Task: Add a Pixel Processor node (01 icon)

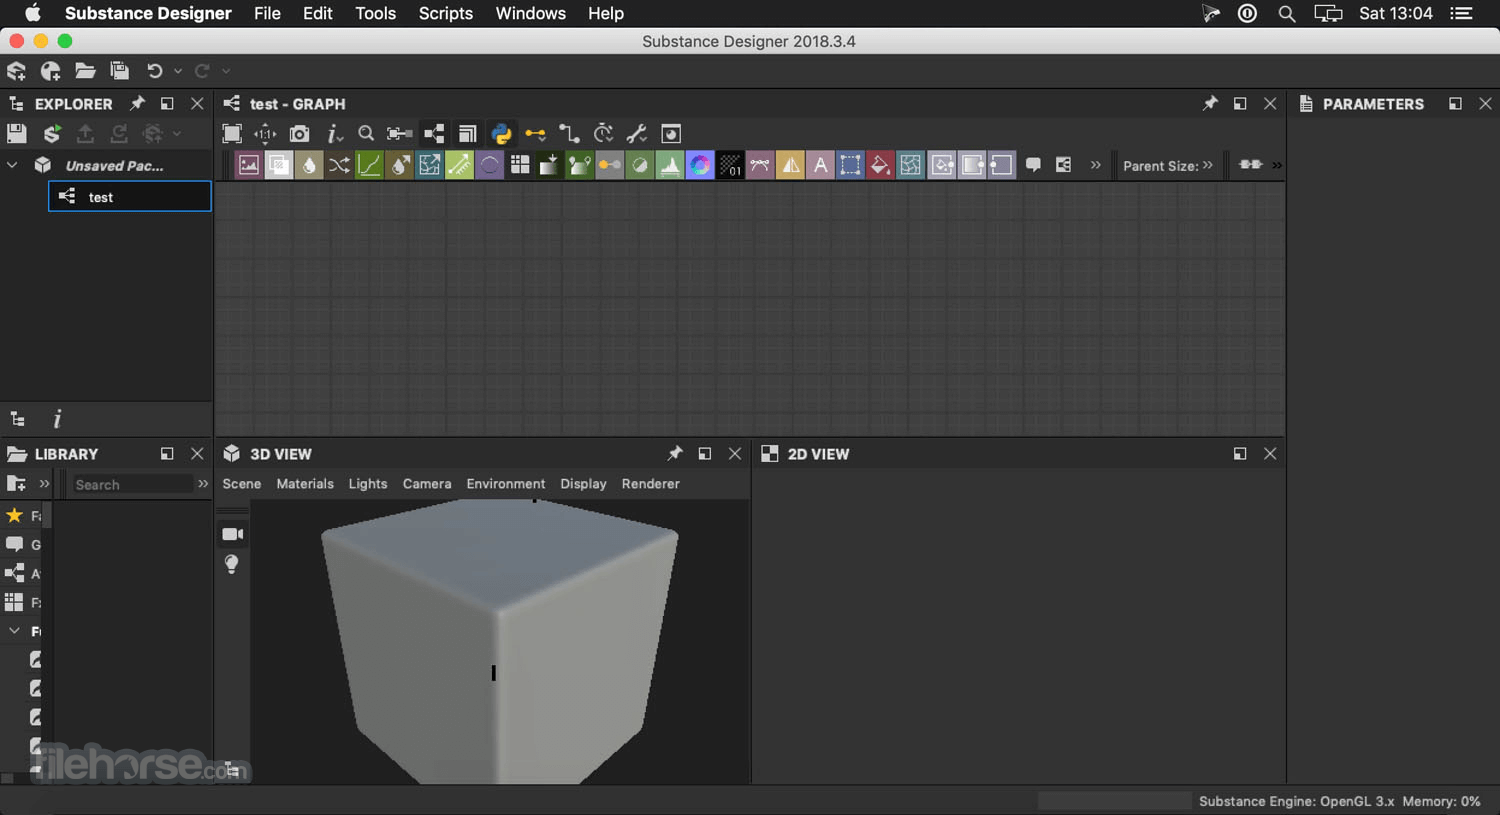Action: [x=730, y=165]
